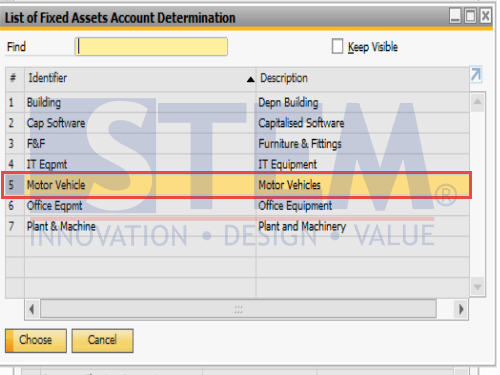This screenshot has height=375, width=500.
Task: Click the horizontal scrollbar thumb
Action: point(238,309)
